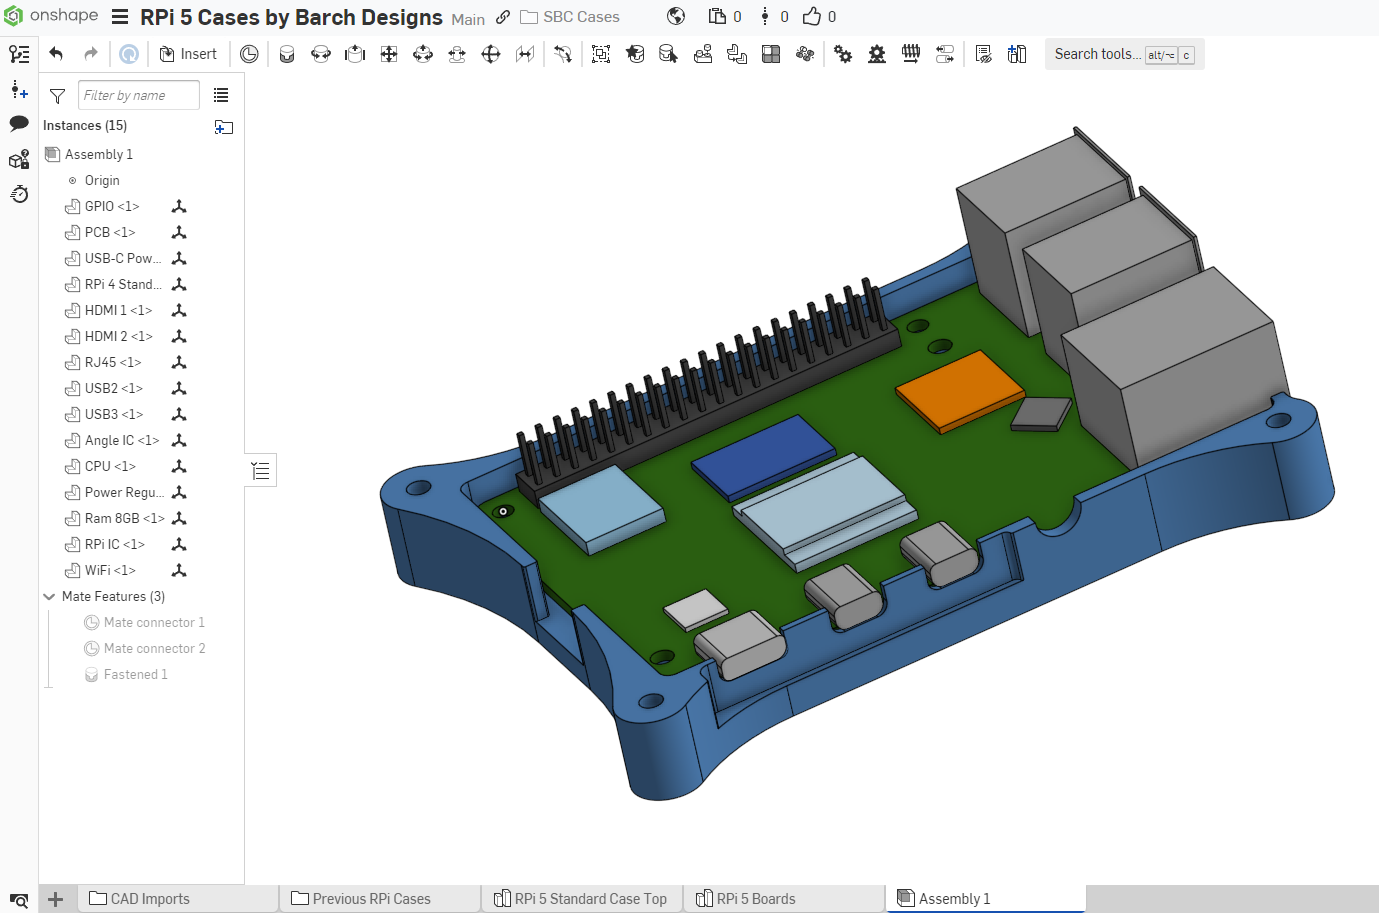1379x913 pixels.
Task: Click the stopwatch panel icon in sidebar
Action: coord(19,194)
